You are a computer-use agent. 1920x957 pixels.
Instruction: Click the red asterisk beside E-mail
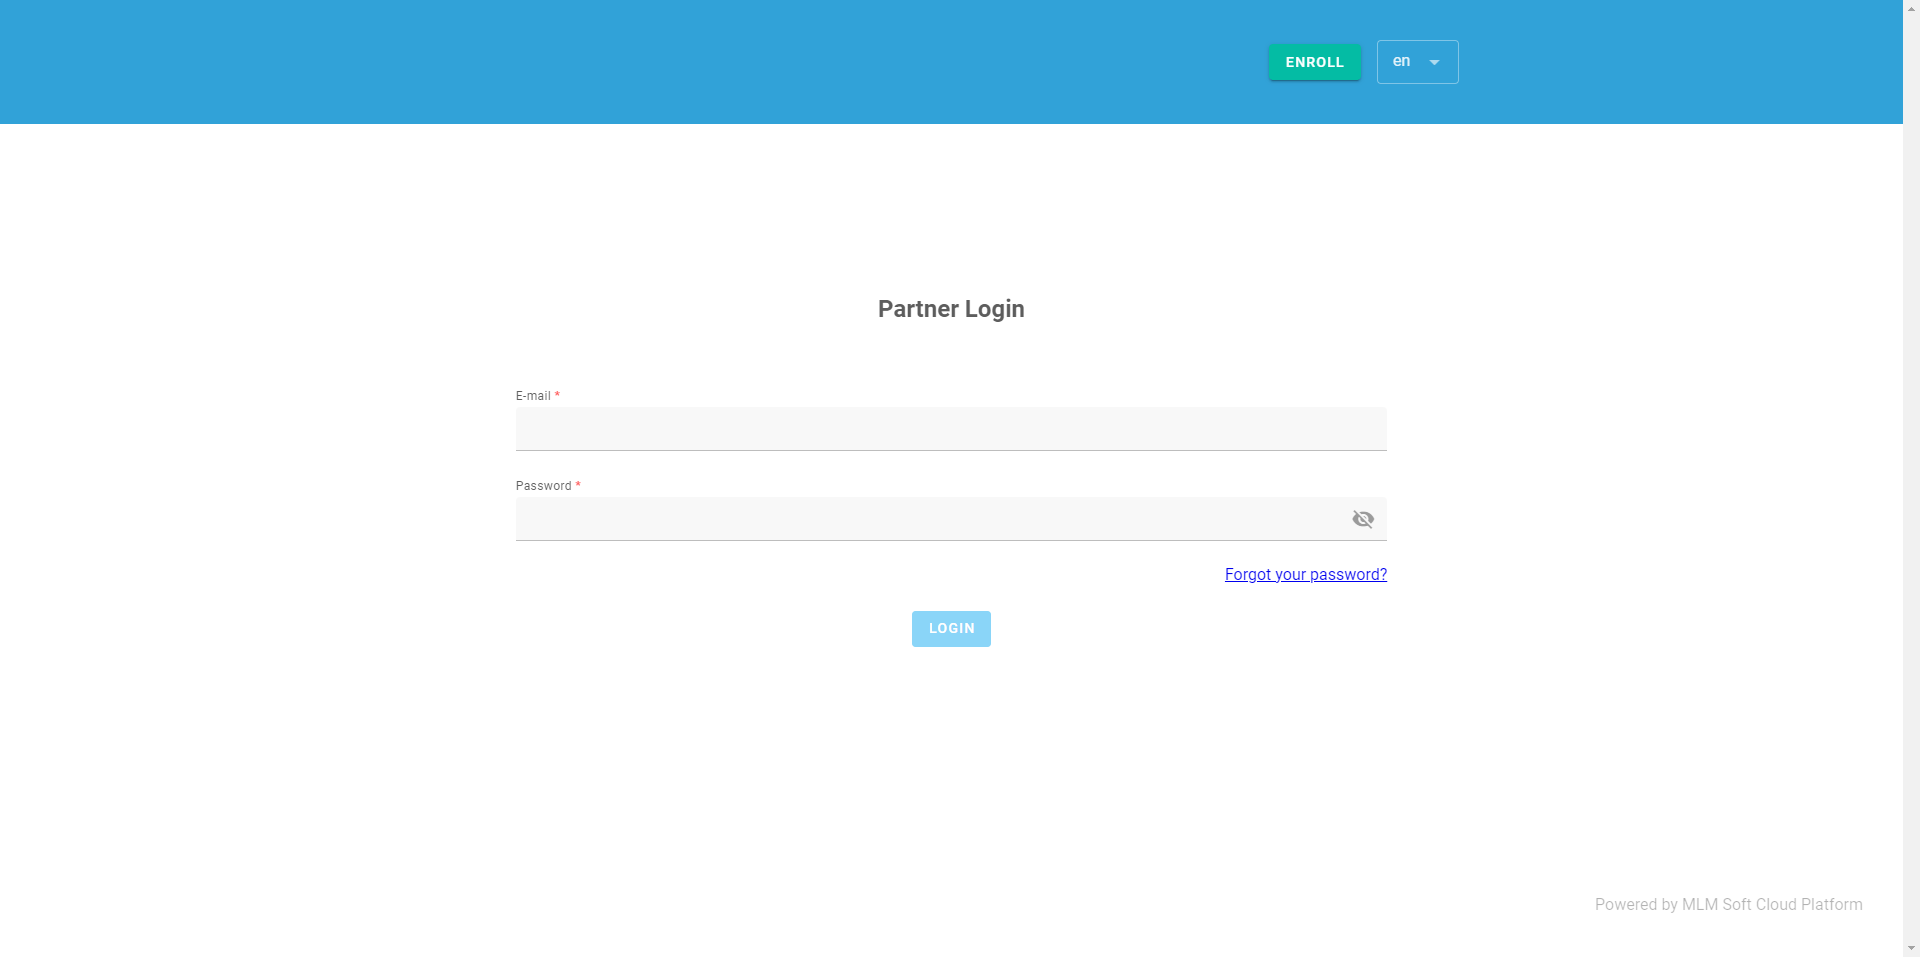[x=557, y=395]
